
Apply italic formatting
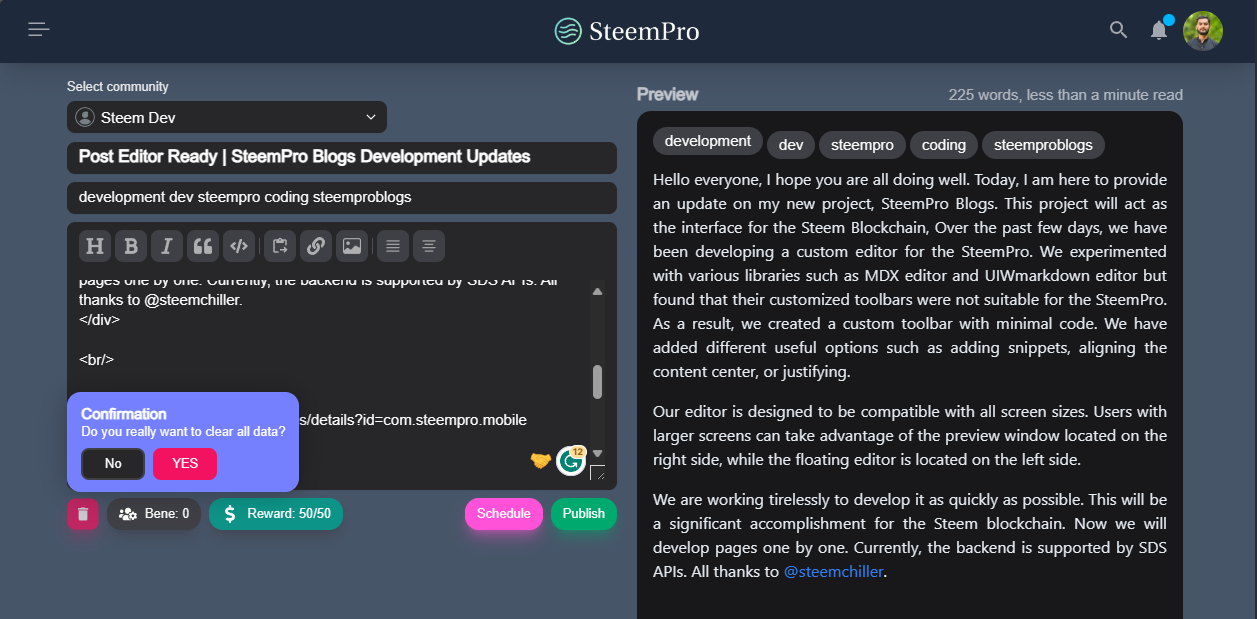click(167, 246)
